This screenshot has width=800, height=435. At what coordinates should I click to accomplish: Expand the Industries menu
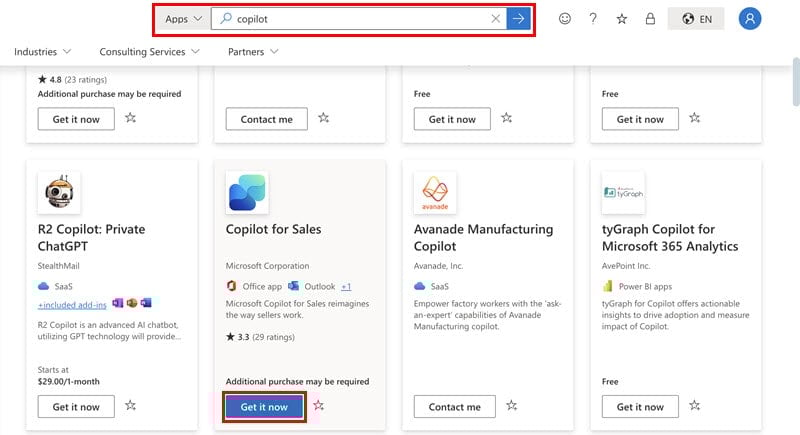pos(42,52)
